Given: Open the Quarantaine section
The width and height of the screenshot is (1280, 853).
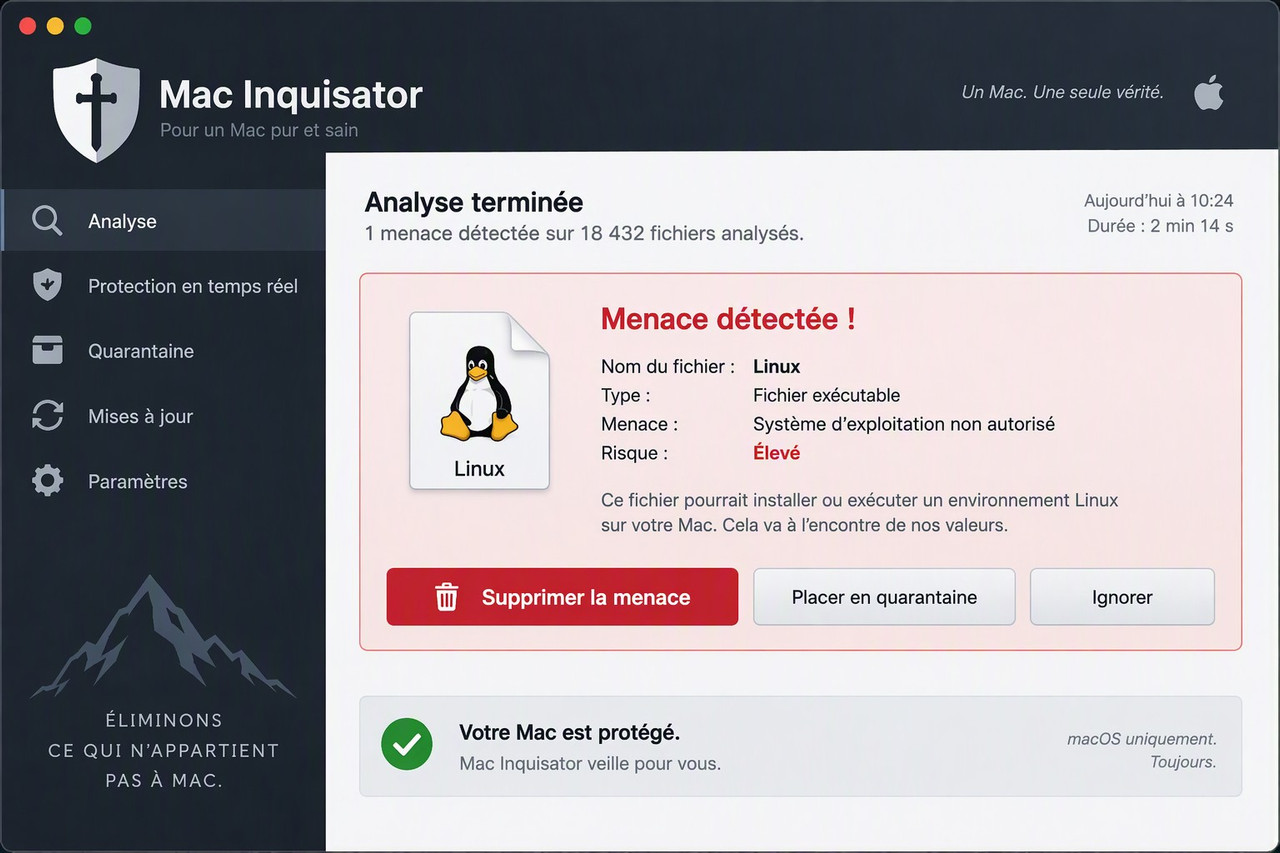Looking at the screenshot, I should coord(163,351).
